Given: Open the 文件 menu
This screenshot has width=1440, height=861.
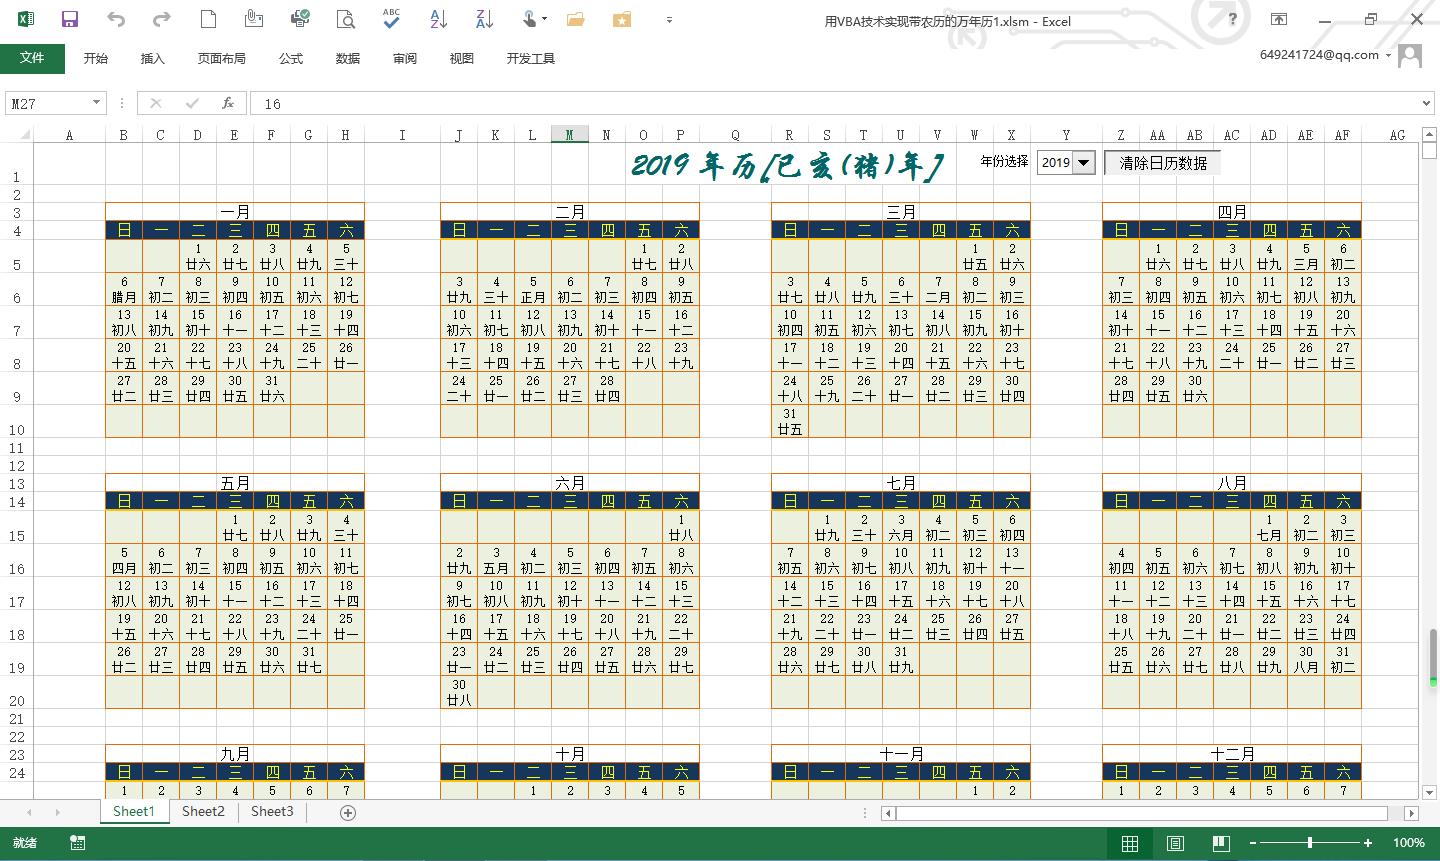Looking at the screenshot, I should tap(33, 58).
